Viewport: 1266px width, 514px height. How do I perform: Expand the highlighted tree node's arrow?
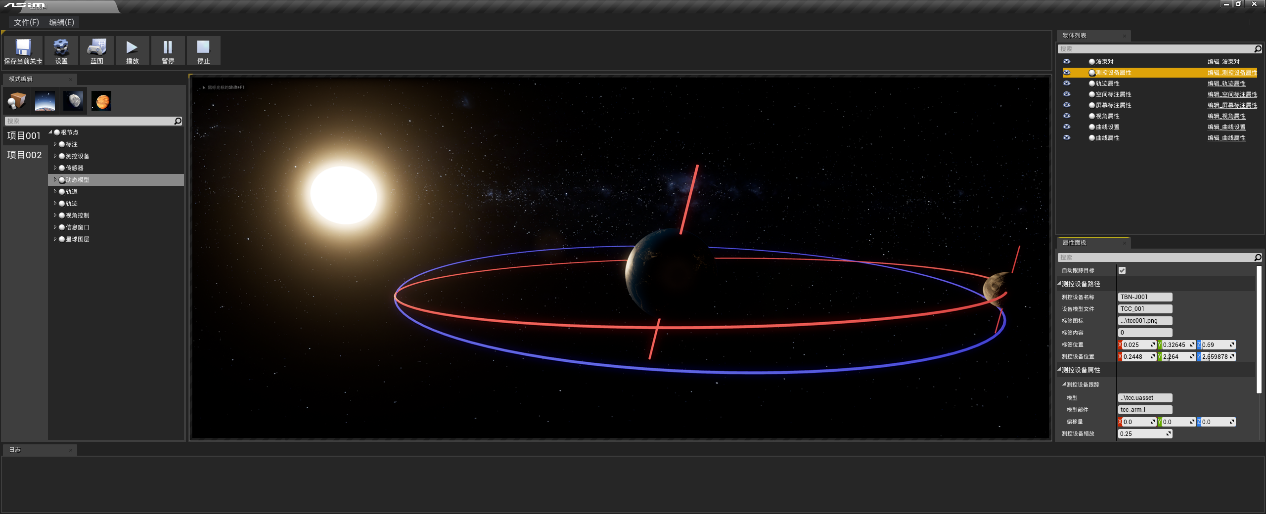(x=55, y=180)
